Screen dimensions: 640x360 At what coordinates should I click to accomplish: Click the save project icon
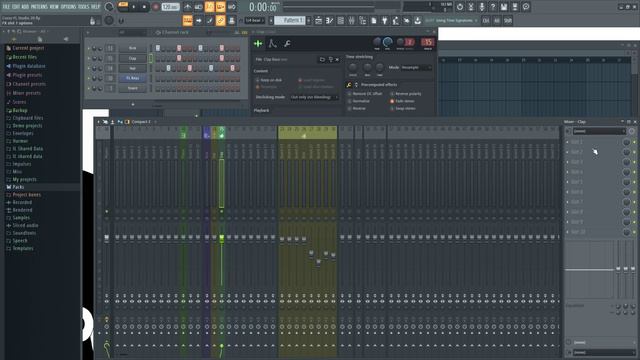click(x=504, y=7)
